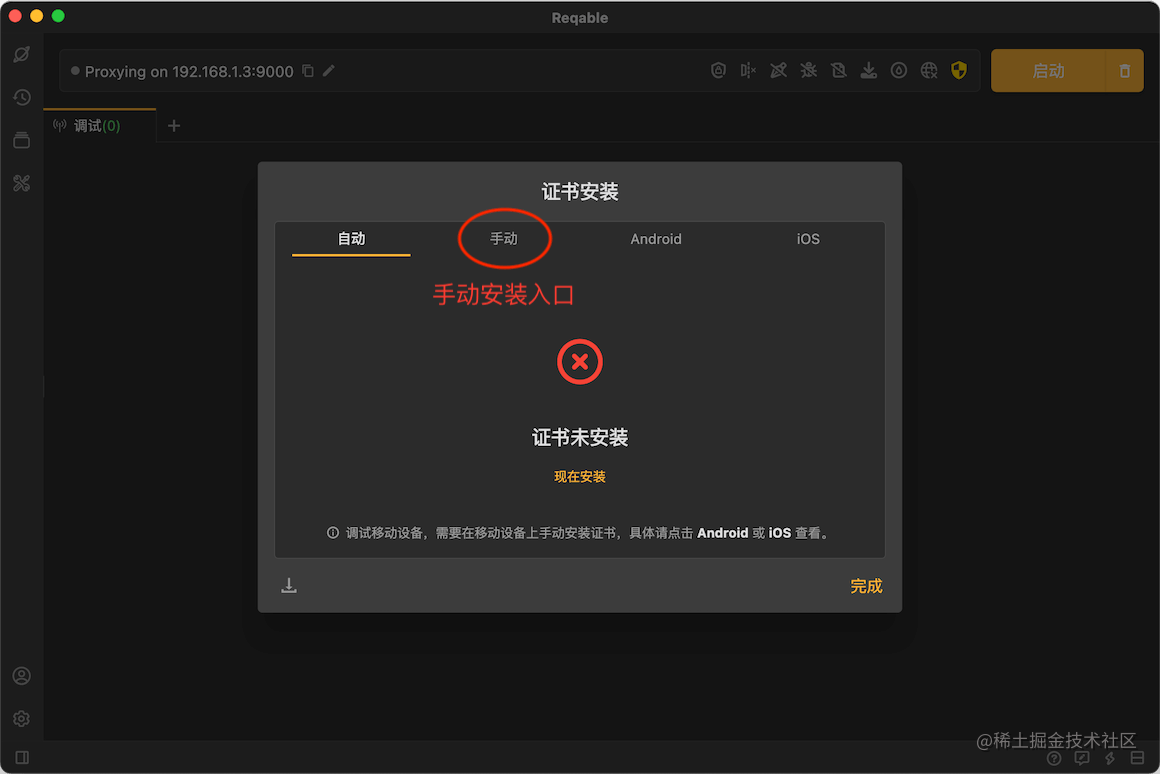Click the SSL lock shield icon in toolbar
Screen dimensions: 1160x774
718,70
